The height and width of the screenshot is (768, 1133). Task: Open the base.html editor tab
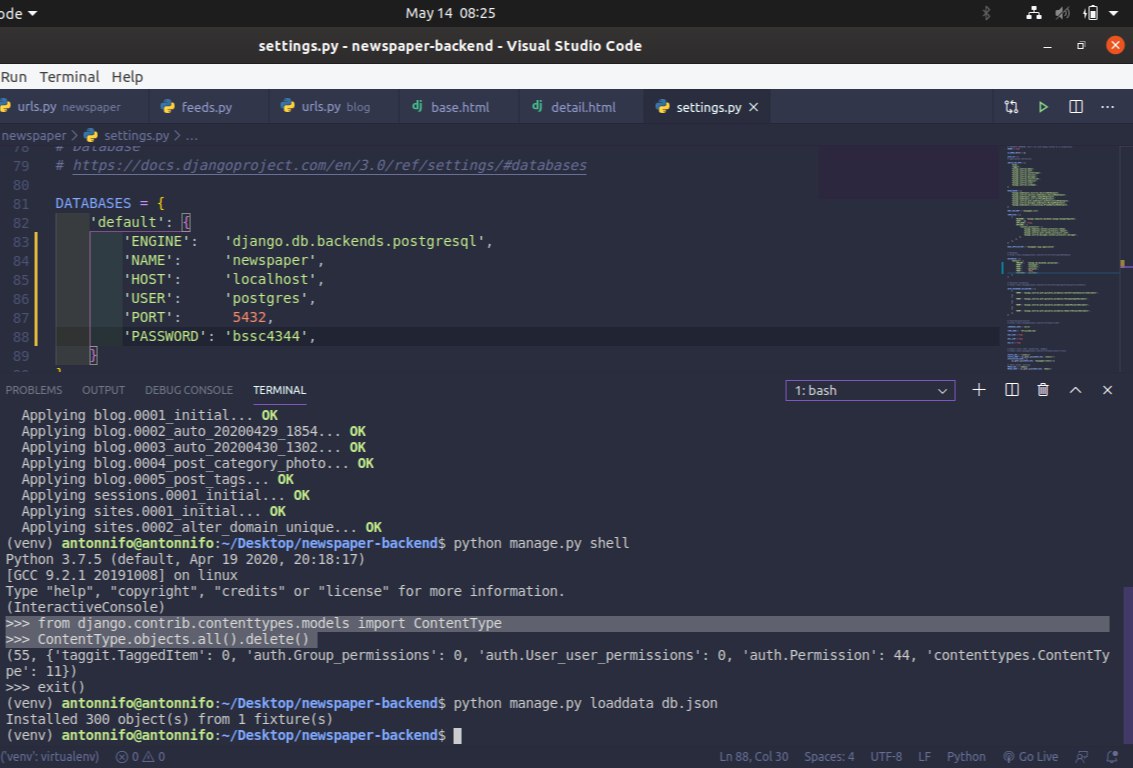(x=460, y=107)
